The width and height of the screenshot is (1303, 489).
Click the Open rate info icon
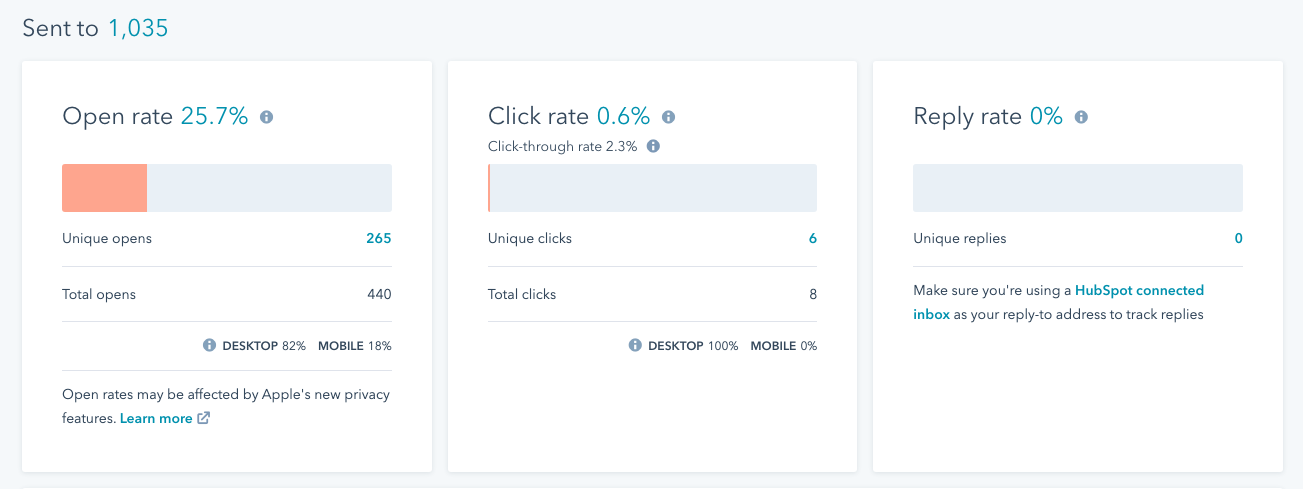[x=267, y=117]
